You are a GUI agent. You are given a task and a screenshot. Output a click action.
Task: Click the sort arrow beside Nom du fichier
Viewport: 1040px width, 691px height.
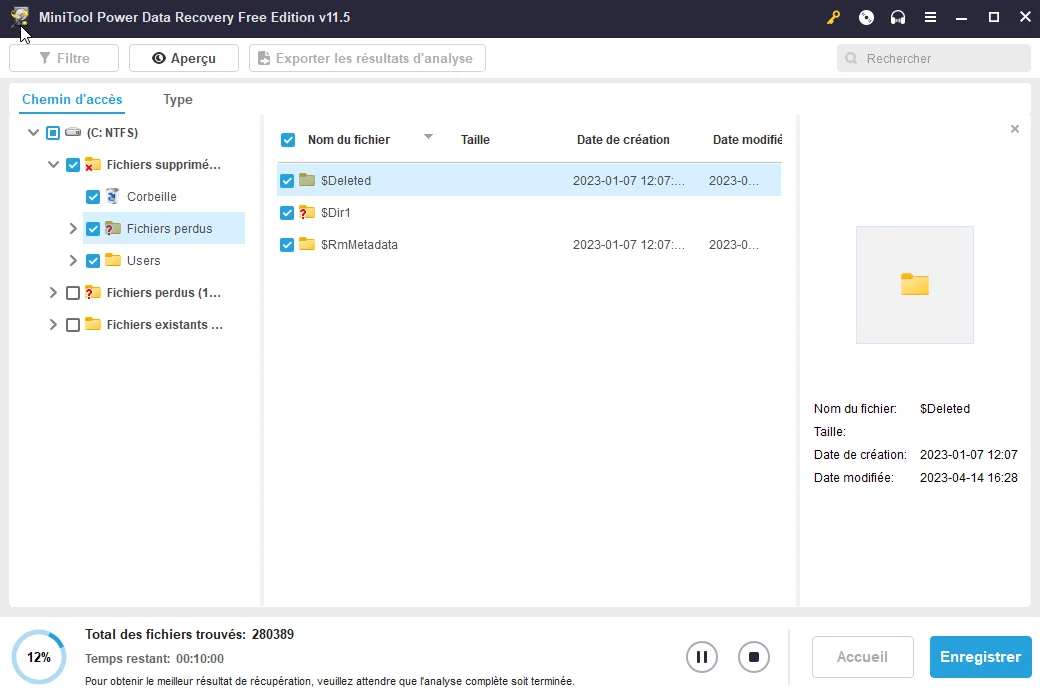coord(428,137)
